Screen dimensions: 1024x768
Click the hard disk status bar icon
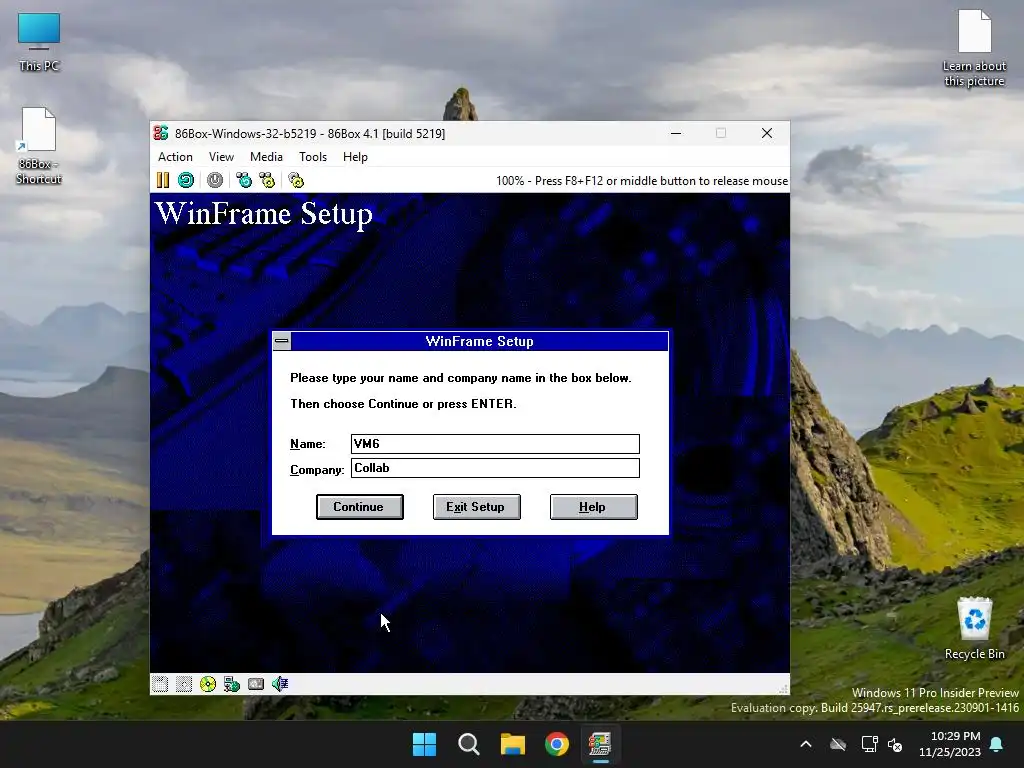(x=256, y=684)
